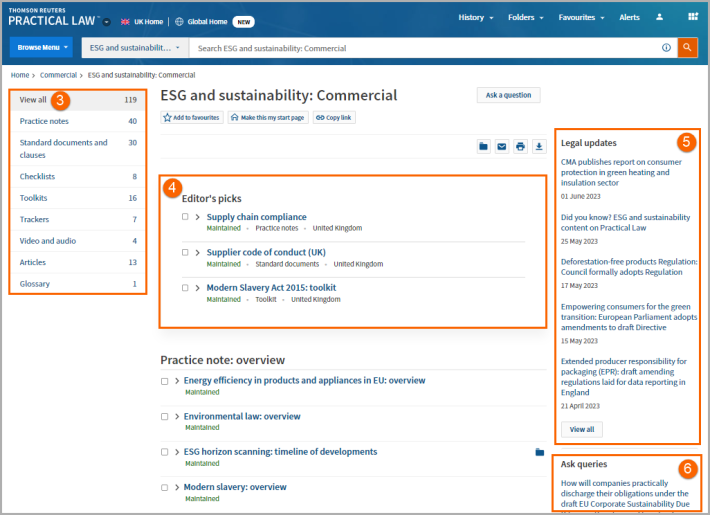Open Modern Slavery Act 2015: toolkit link
This screenshot has width=710, height=515.
[271, 288]
